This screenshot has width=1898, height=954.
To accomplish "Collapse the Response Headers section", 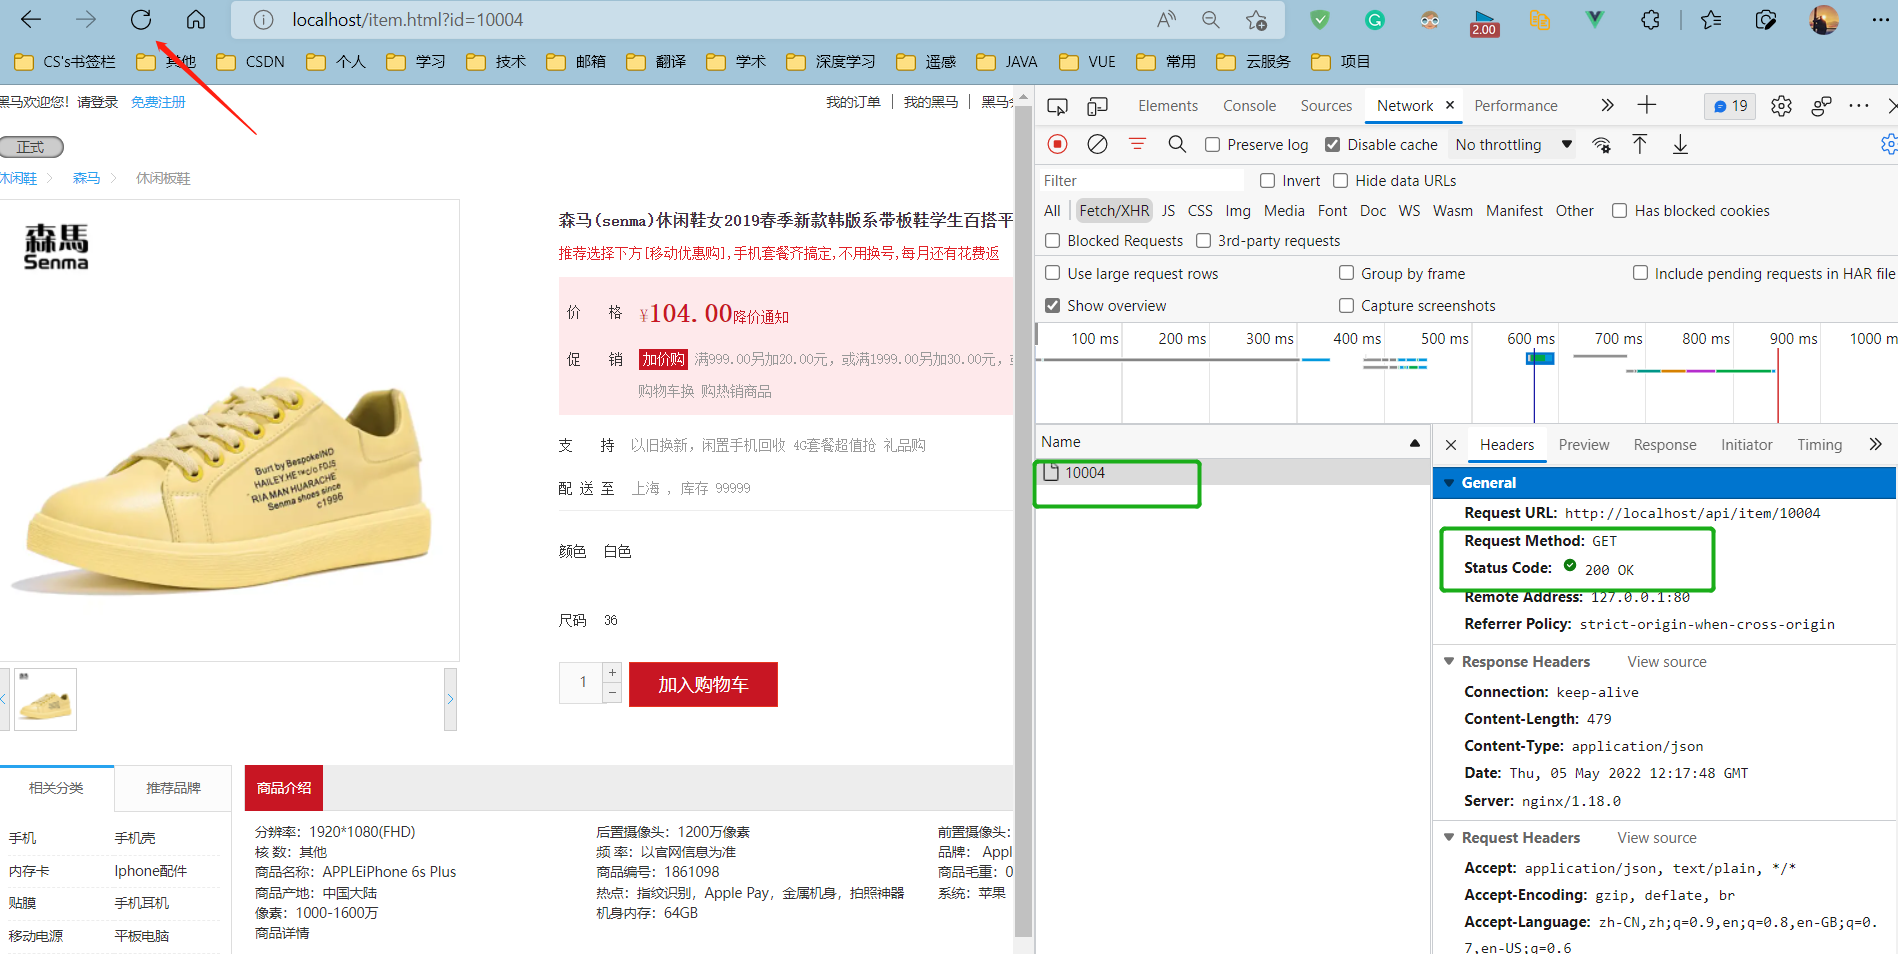I will [x=1449, y=662].
